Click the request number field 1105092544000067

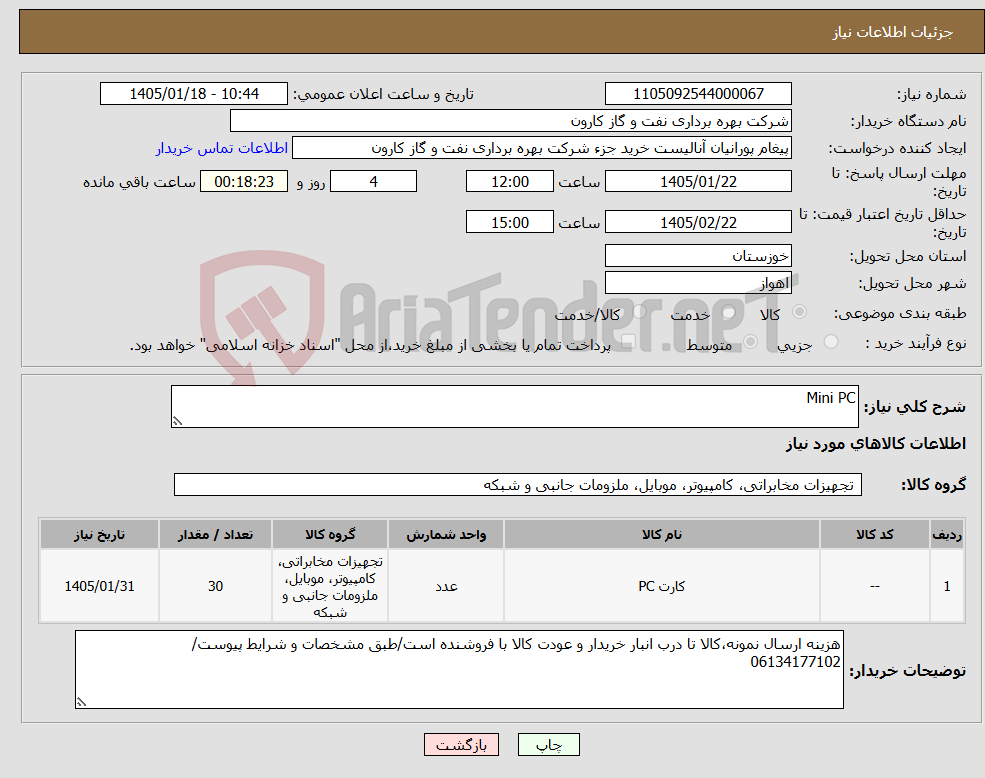[x=698, y=94]
